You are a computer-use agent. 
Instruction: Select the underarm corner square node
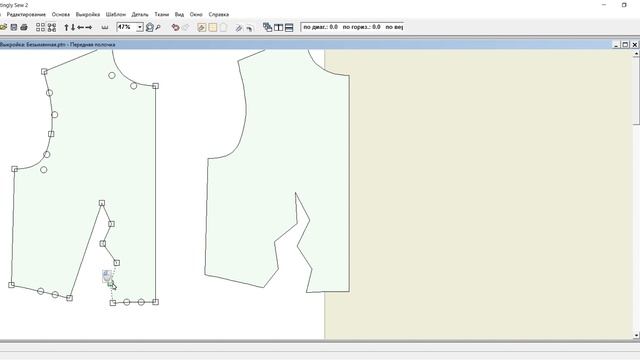[x=14, y=169]
